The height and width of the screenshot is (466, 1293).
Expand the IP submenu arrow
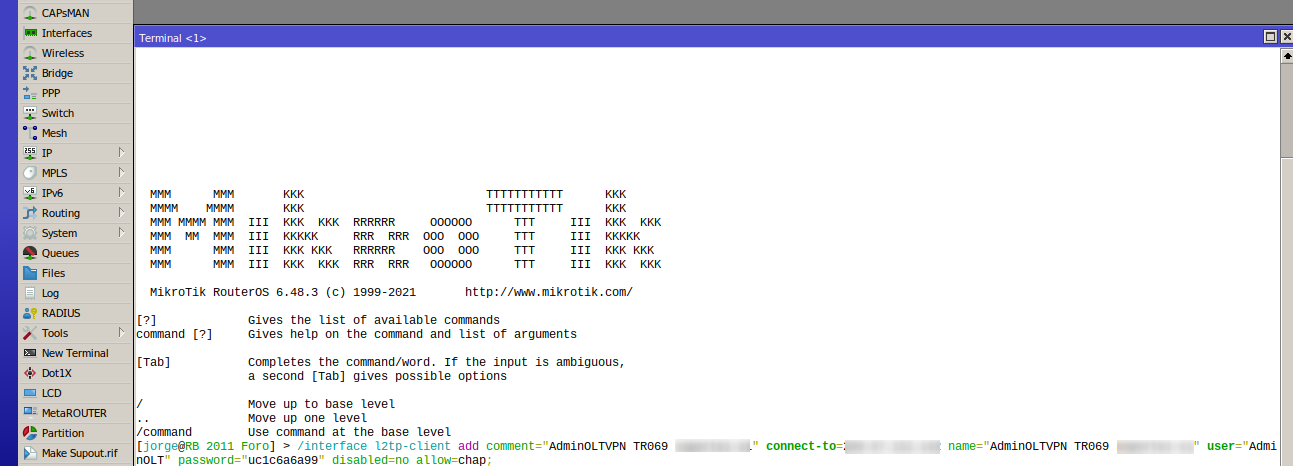pyautogui.click(x=121, y=153)
